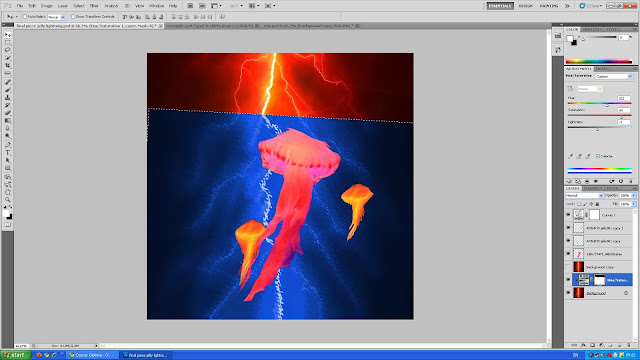Open the Image menu
This screenshot has width=640, height=360.
coord(47,6)
